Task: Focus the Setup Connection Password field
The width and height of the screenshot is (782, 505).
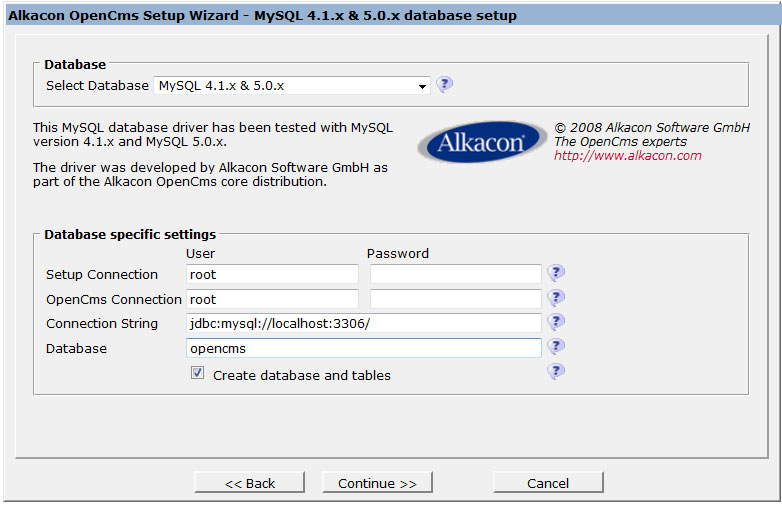Action: (x=455, y=274)
